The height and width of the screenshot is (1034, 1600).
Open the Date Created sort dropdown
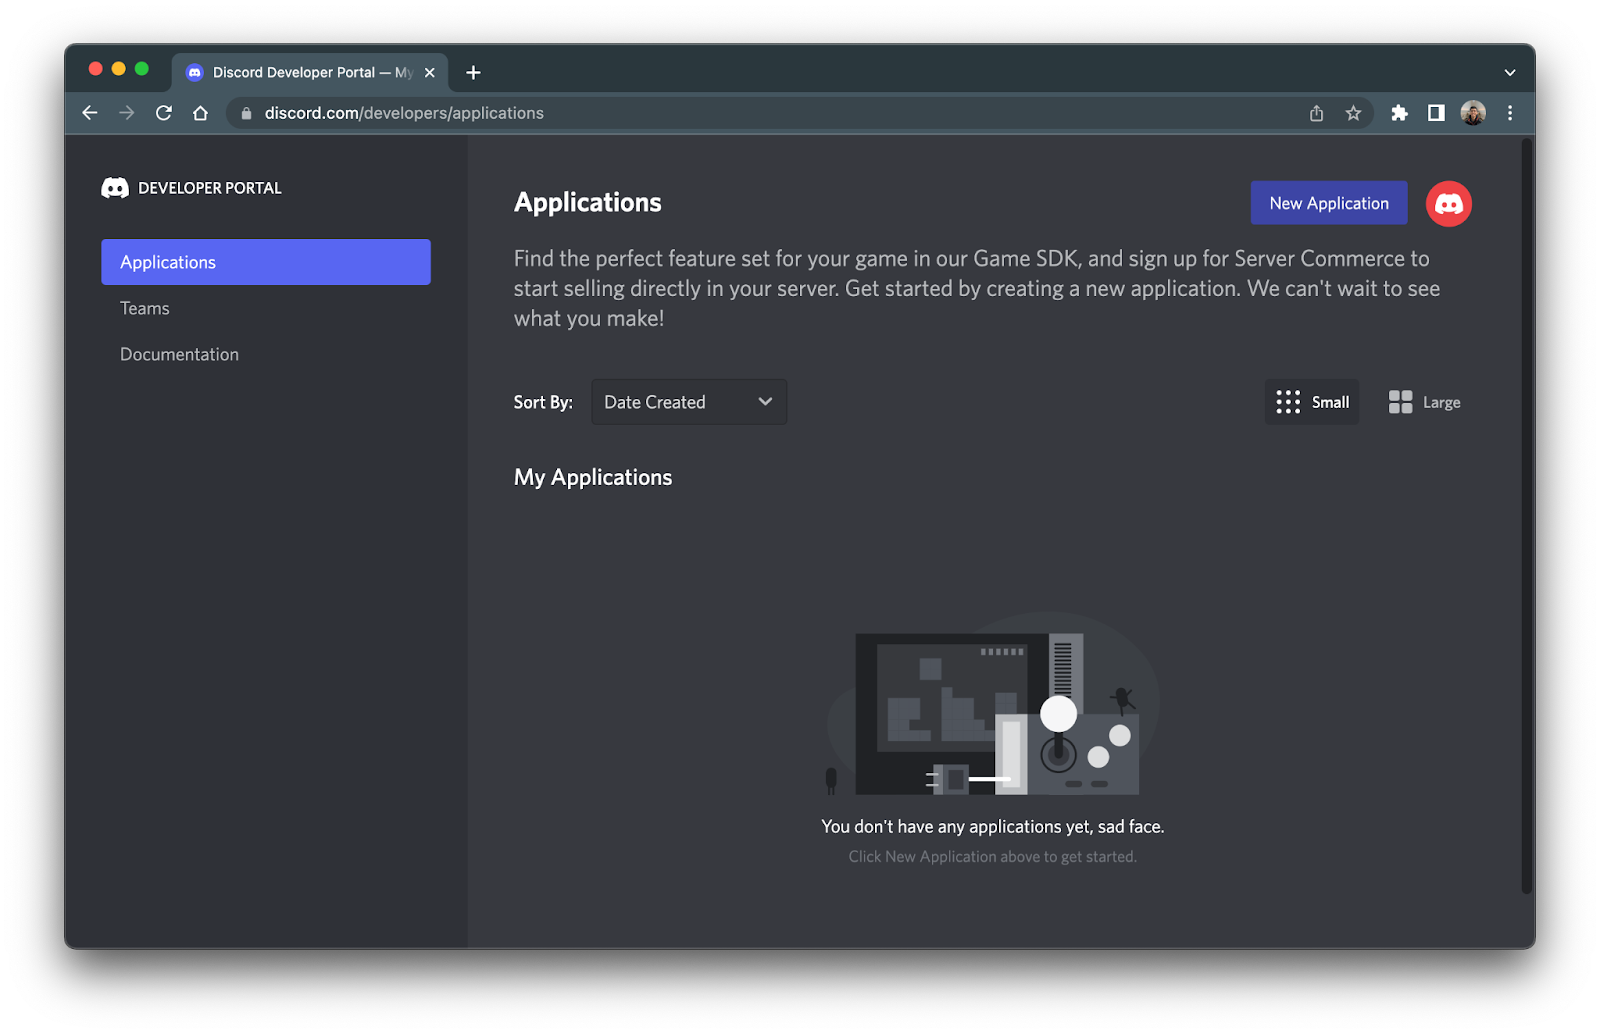click(x=689, y=402)
